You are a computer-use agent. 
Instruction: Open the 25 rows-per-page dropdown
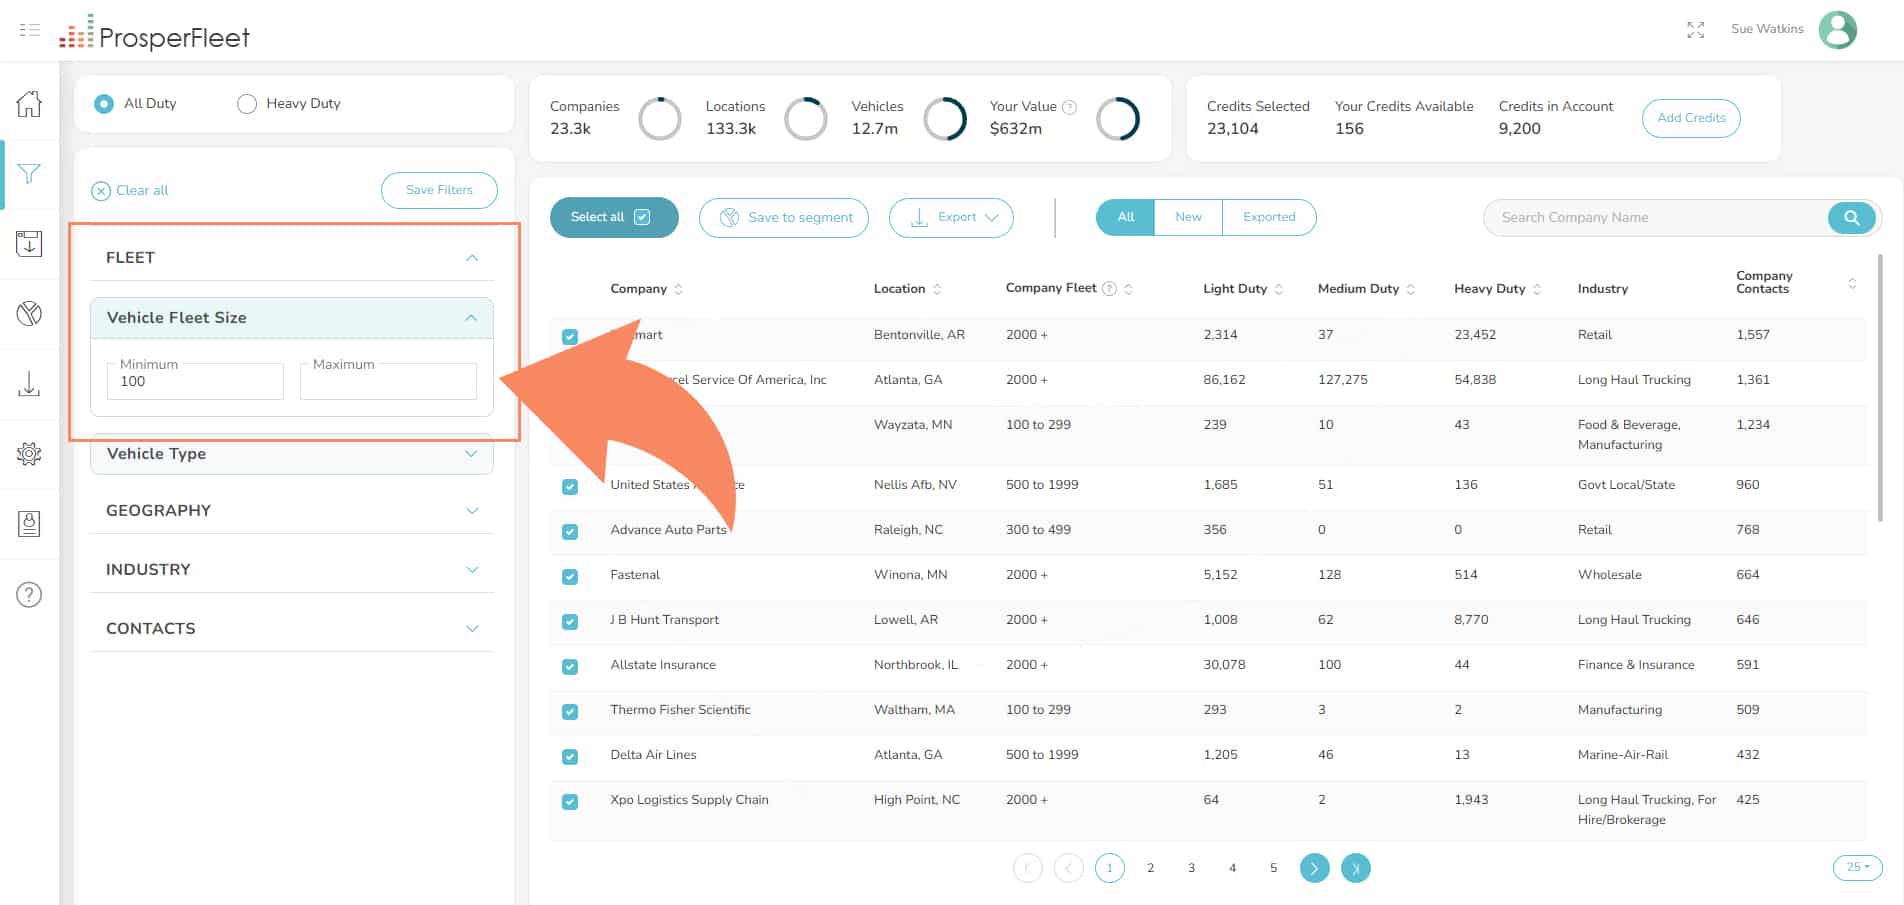[x=1858, y=867]
